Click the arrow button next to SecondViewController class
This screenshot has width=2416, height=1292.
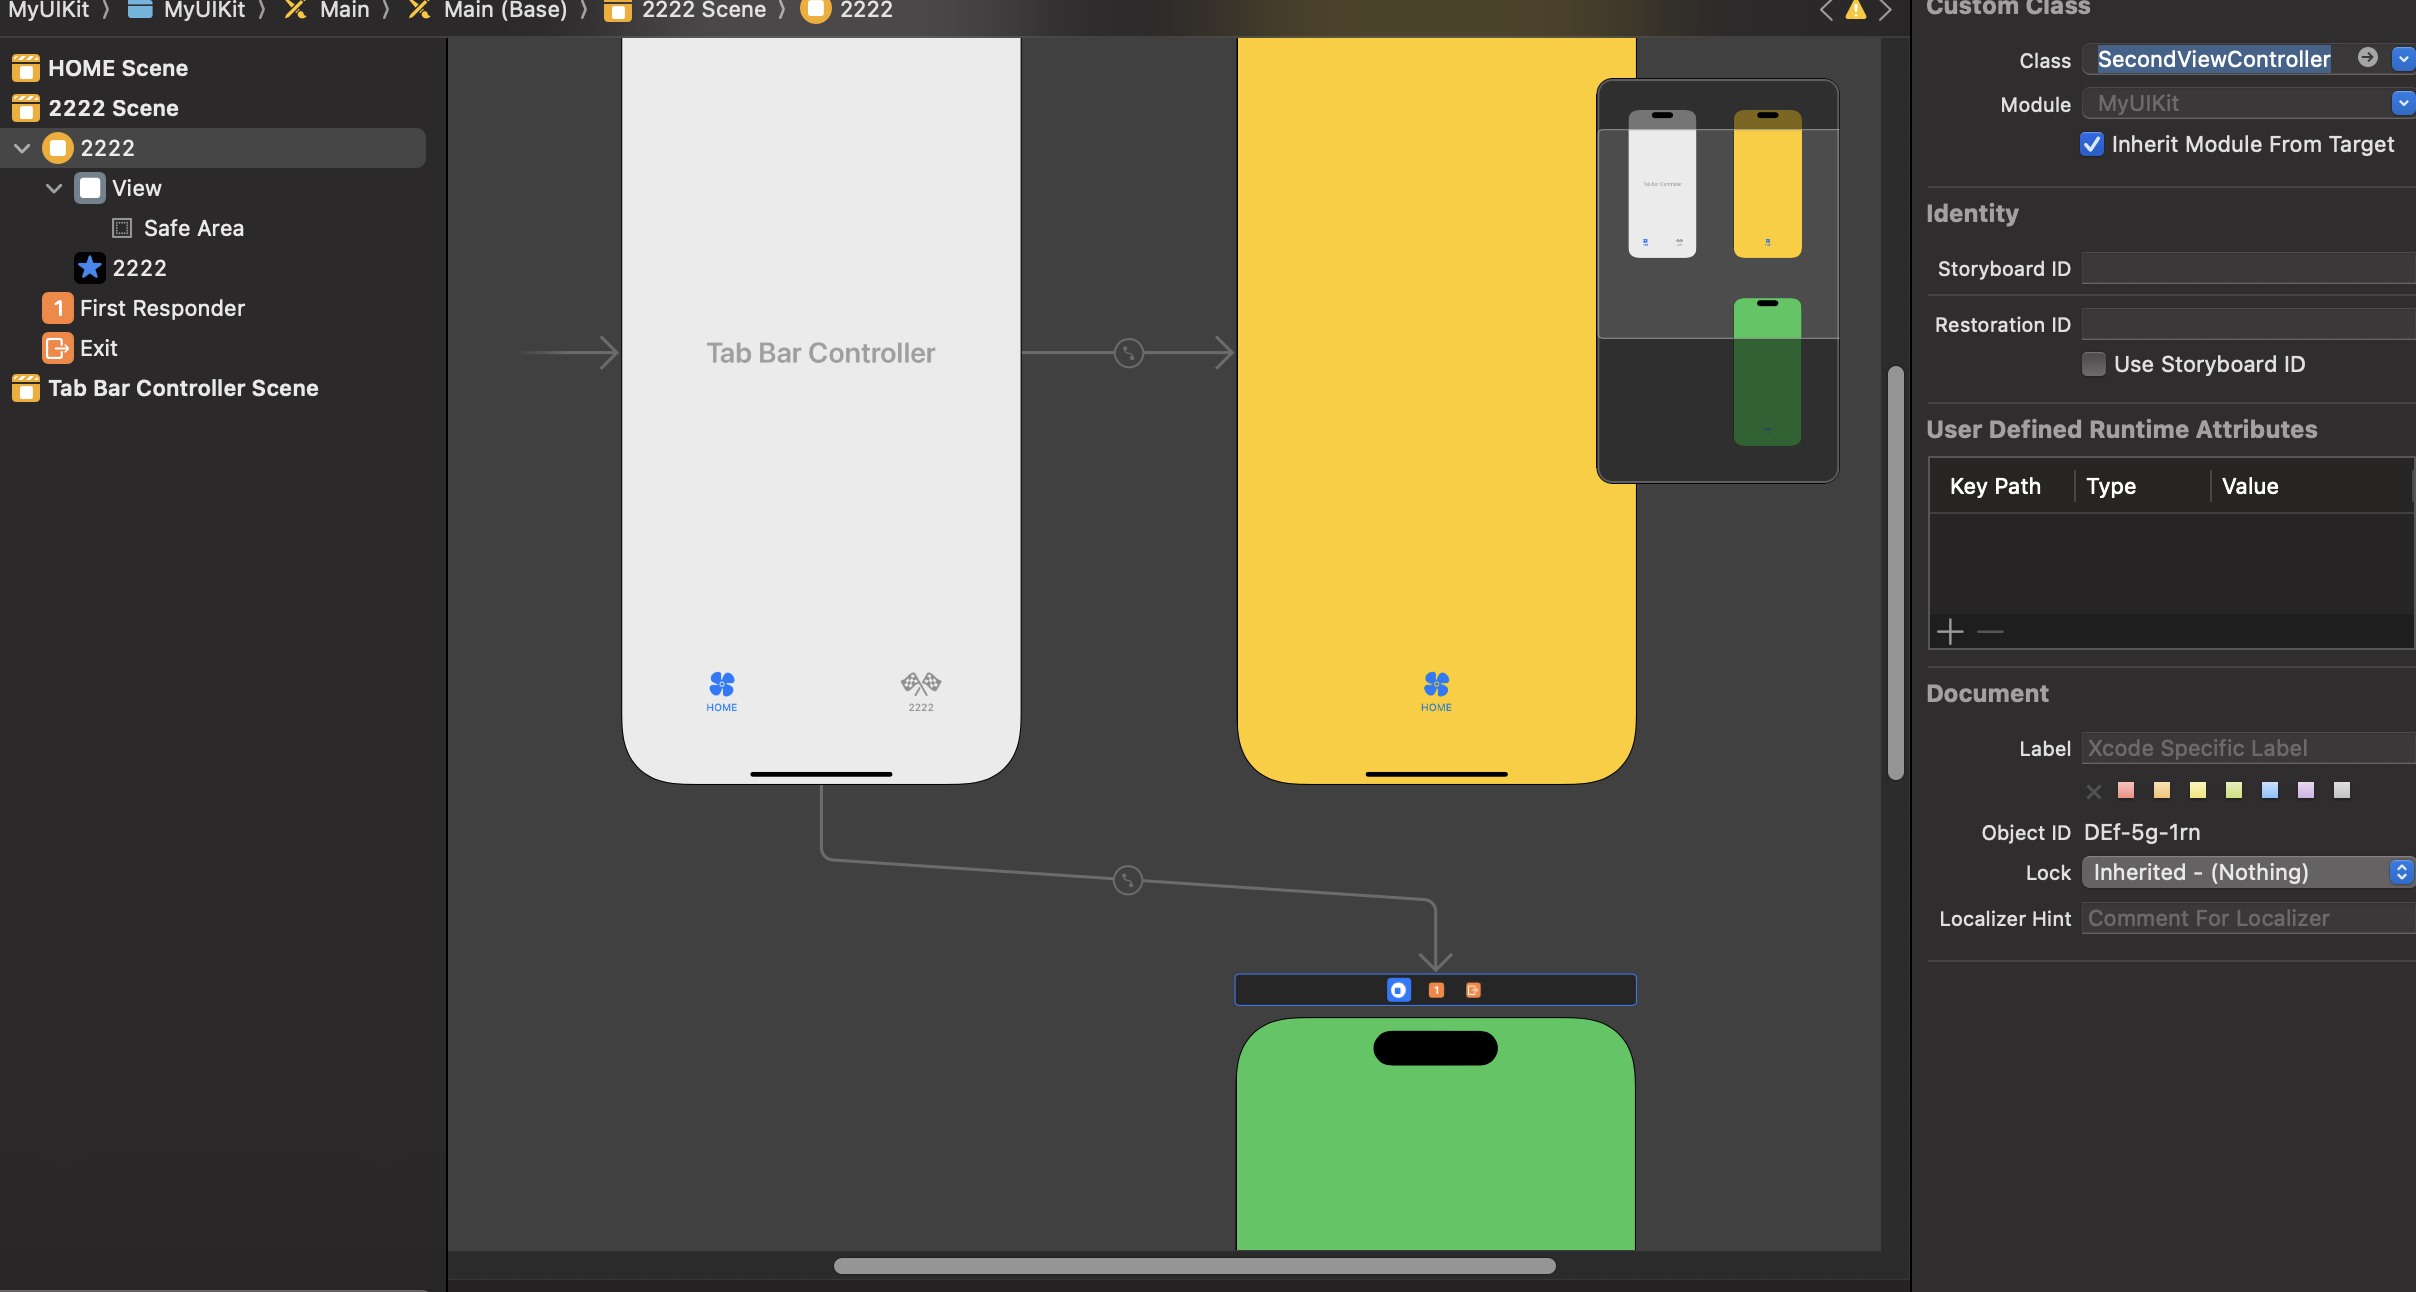point(2367,58)
